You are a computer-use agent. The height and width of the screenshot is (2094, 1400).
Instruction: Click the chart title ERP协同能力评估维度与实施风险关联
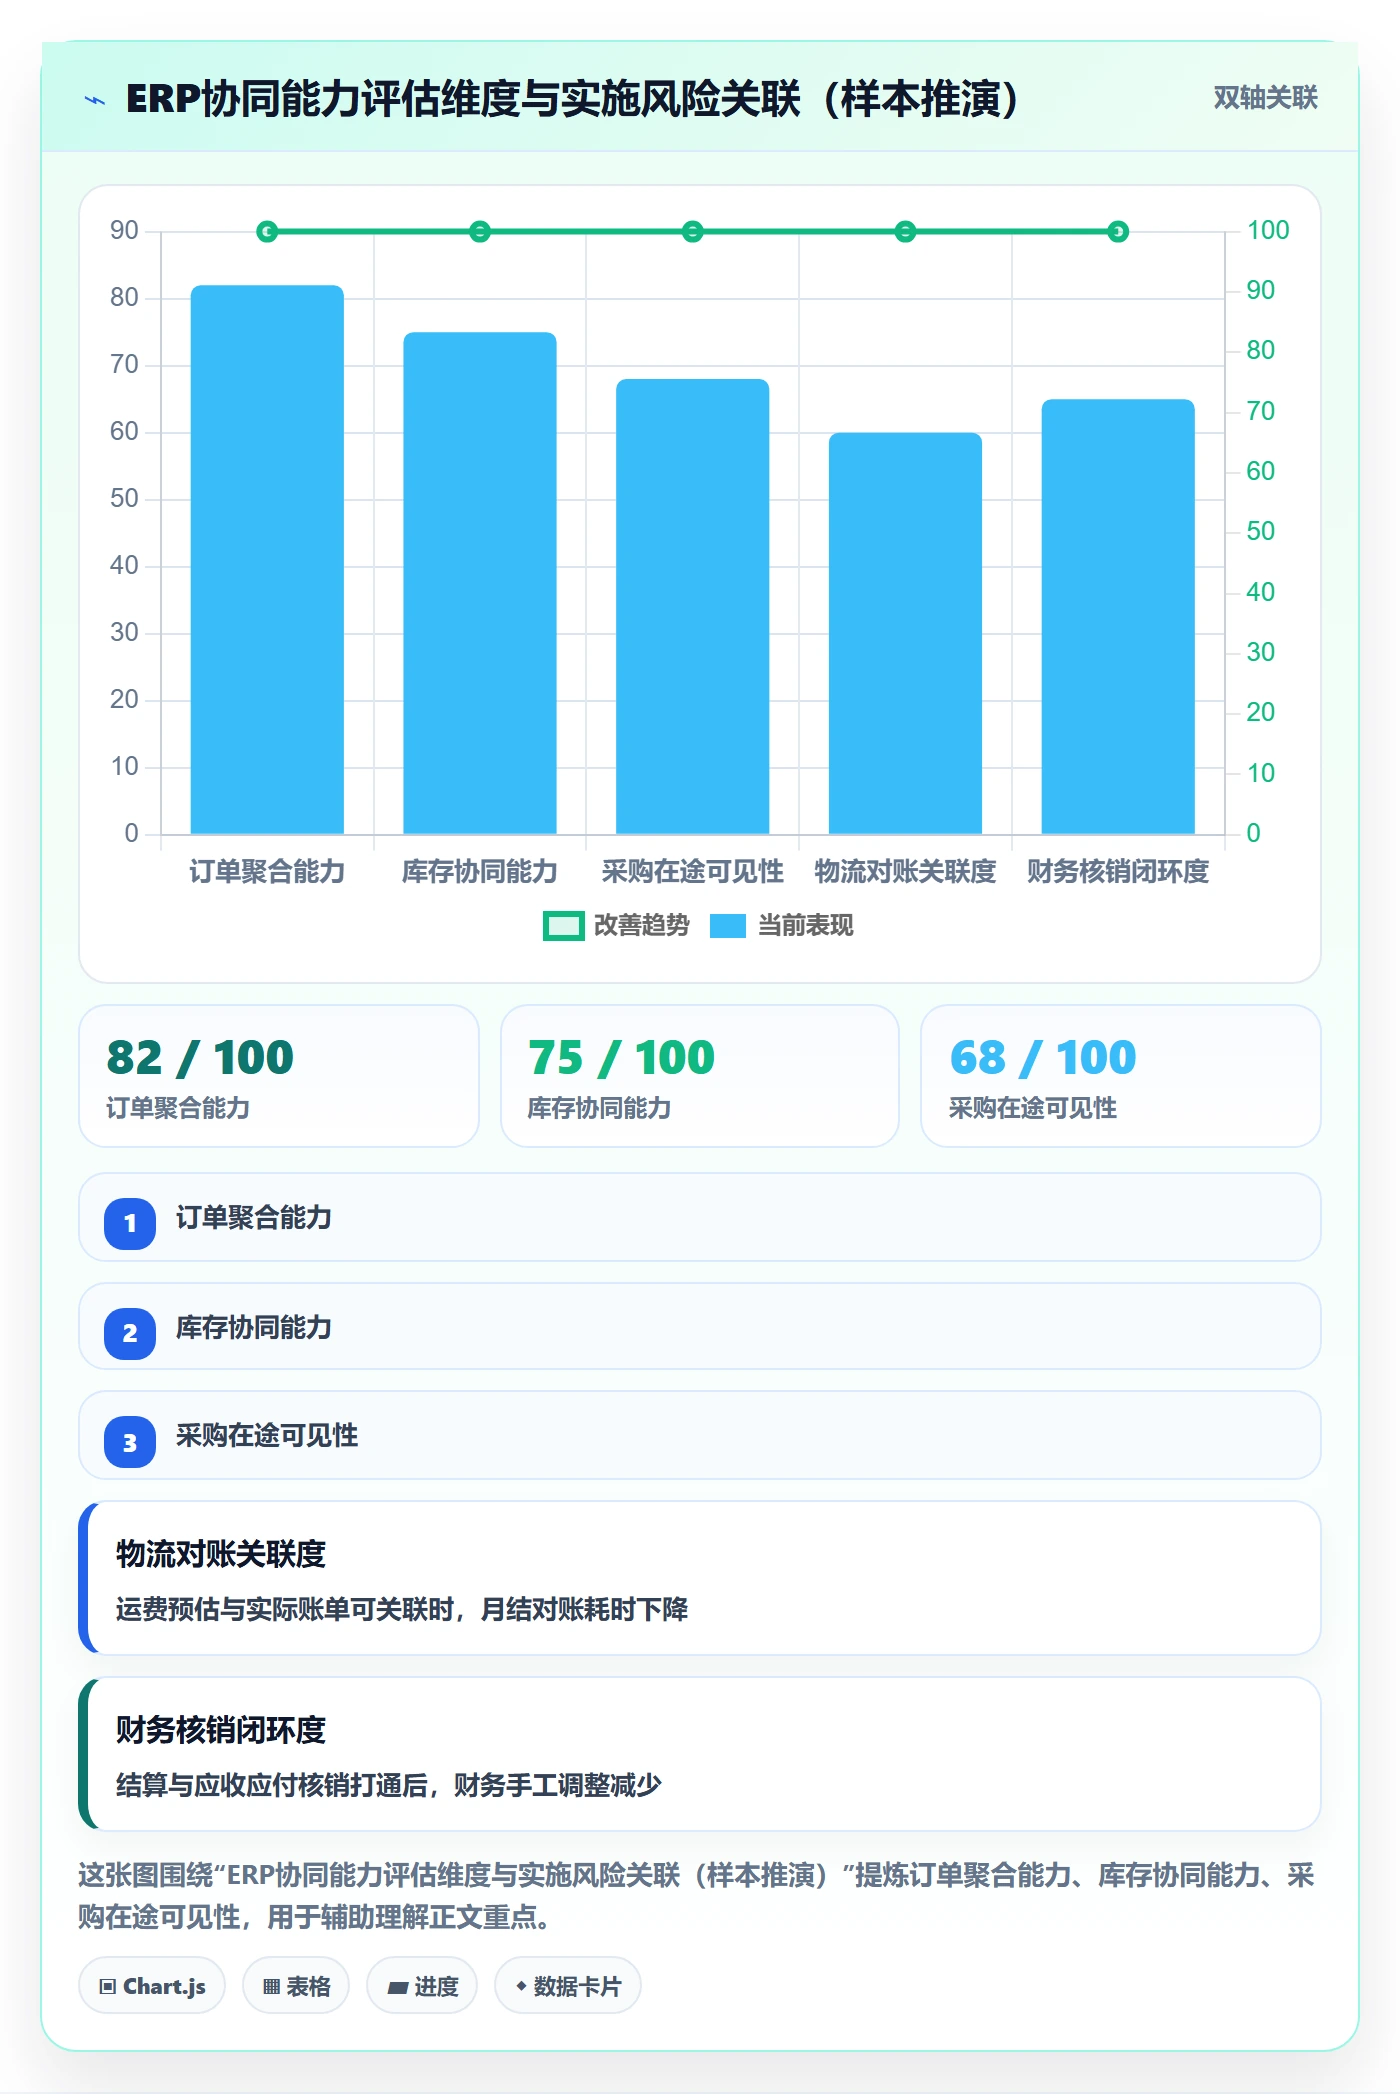tap(572, 99)
